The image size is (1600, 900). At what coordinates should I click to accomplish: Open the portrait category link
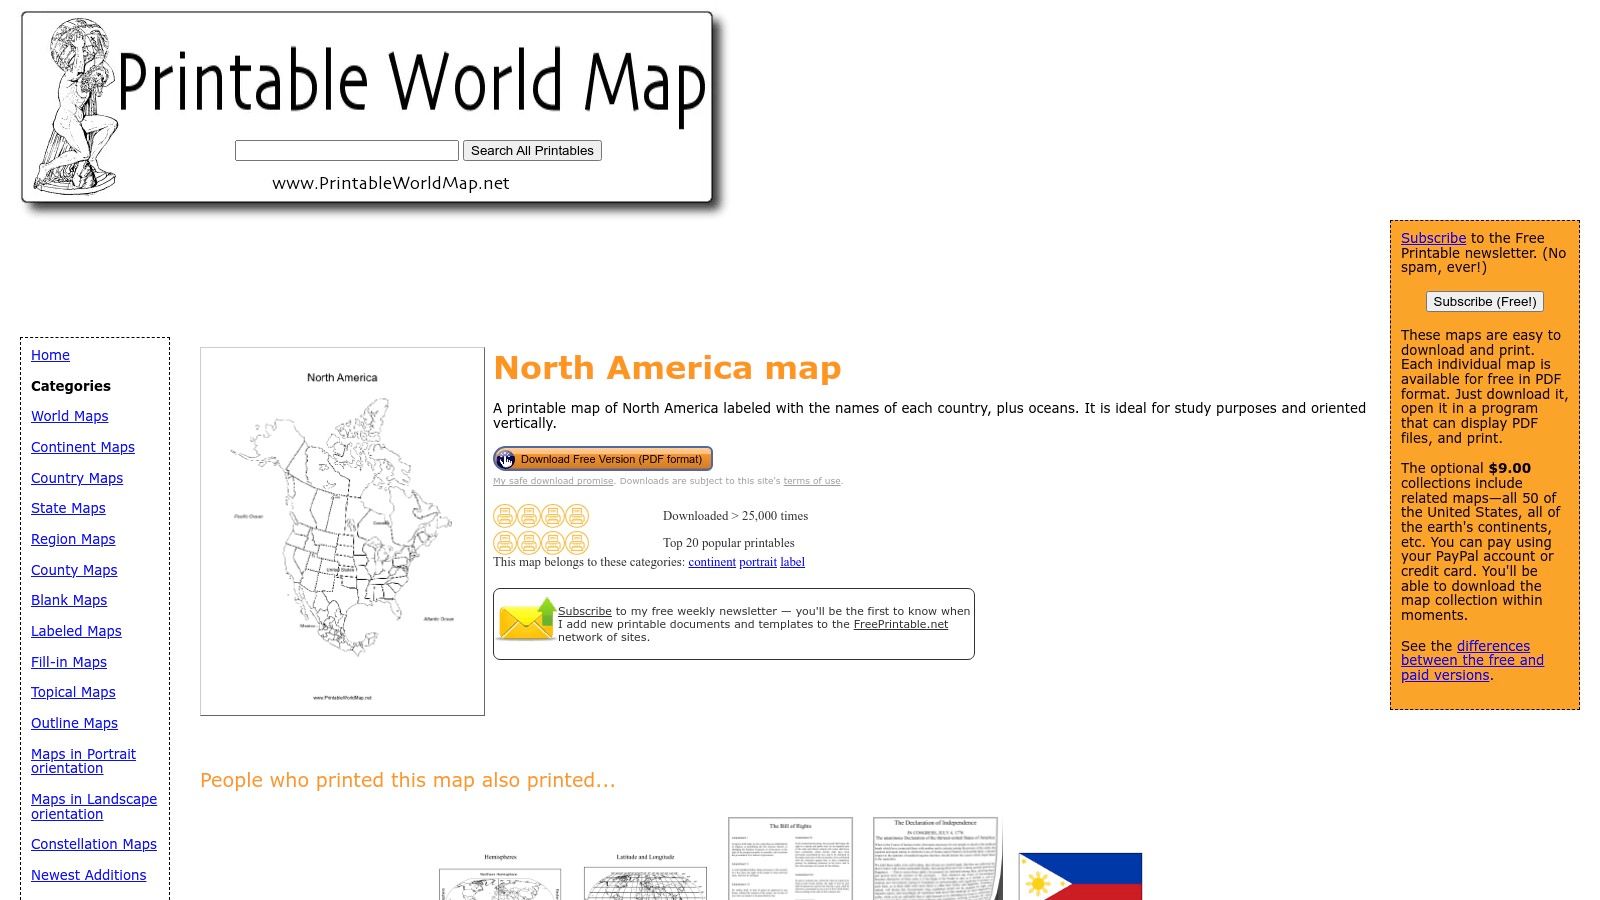pos(757,562)
